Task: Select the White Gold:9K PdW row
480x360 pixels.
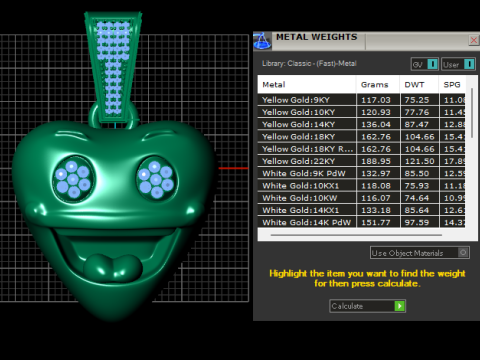Action: 361,173
